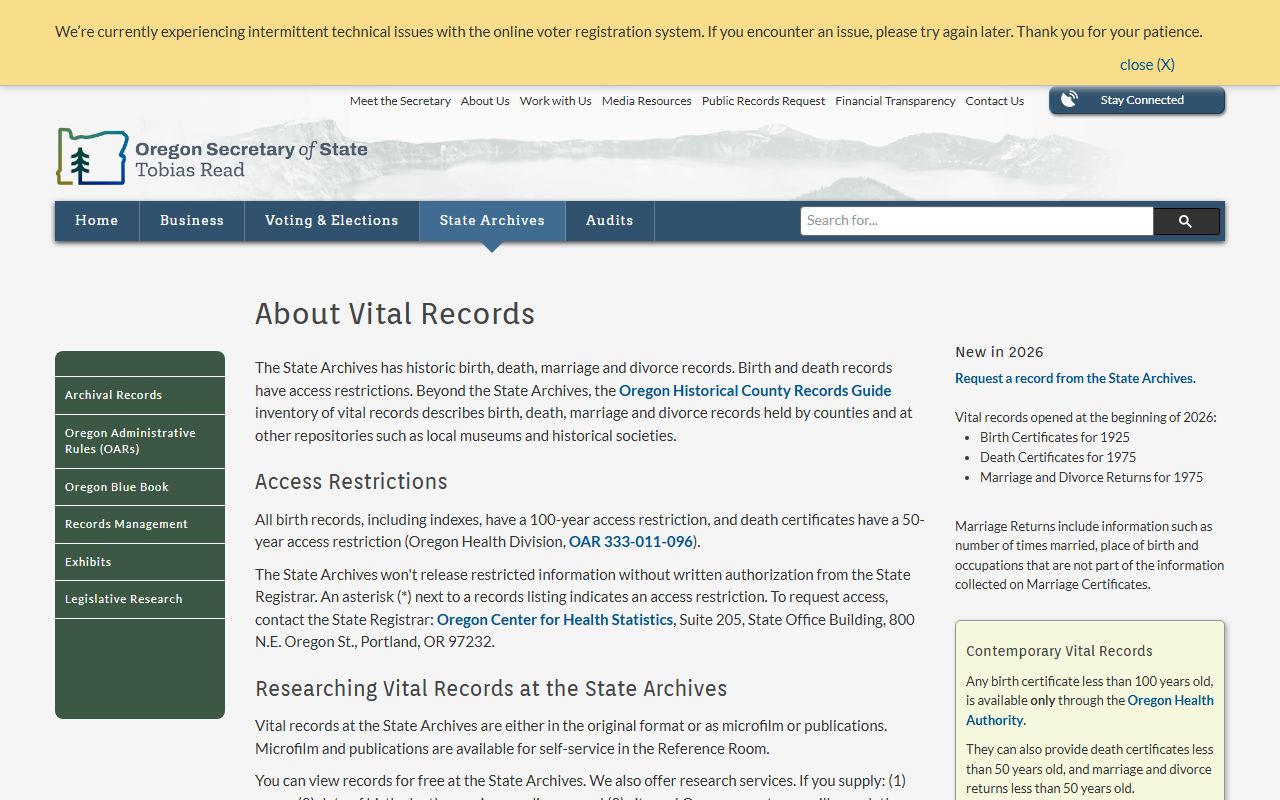Click the Contact Us link
Screen dimensions: 1280x800
(995, 101)
